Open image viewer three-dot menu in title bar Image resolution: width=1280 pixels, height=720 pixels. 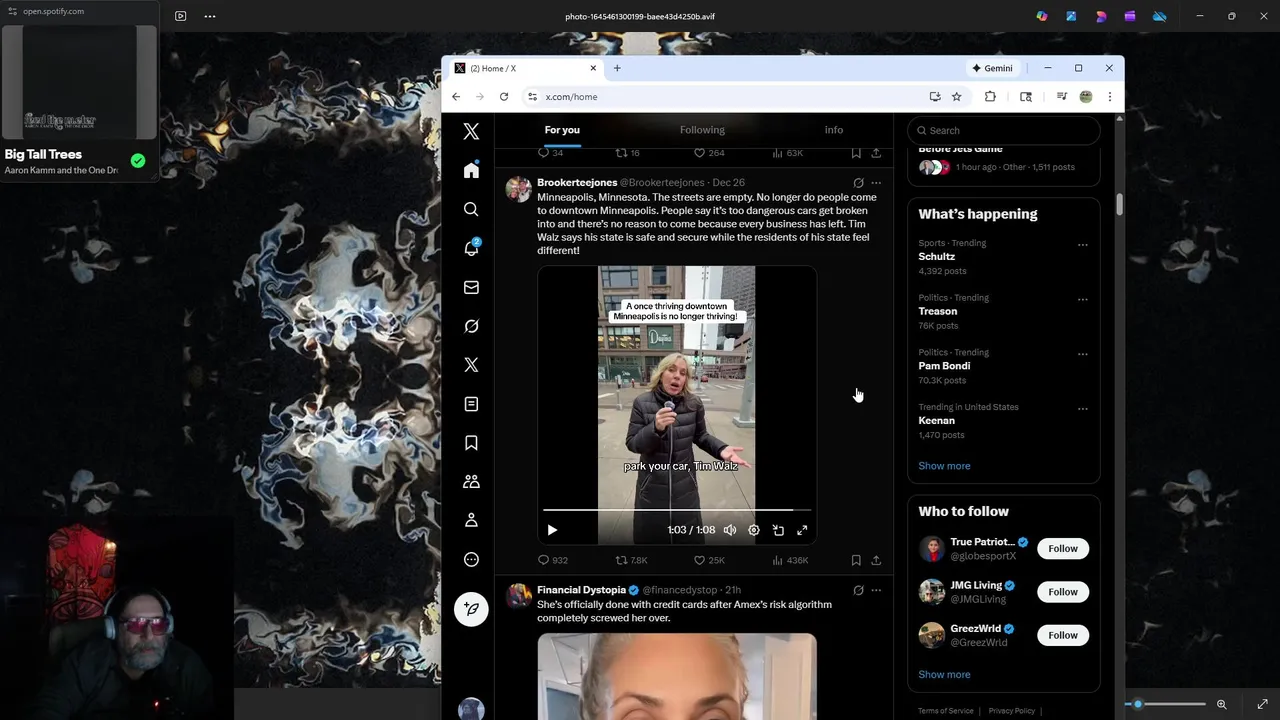[x=209, y=16]
